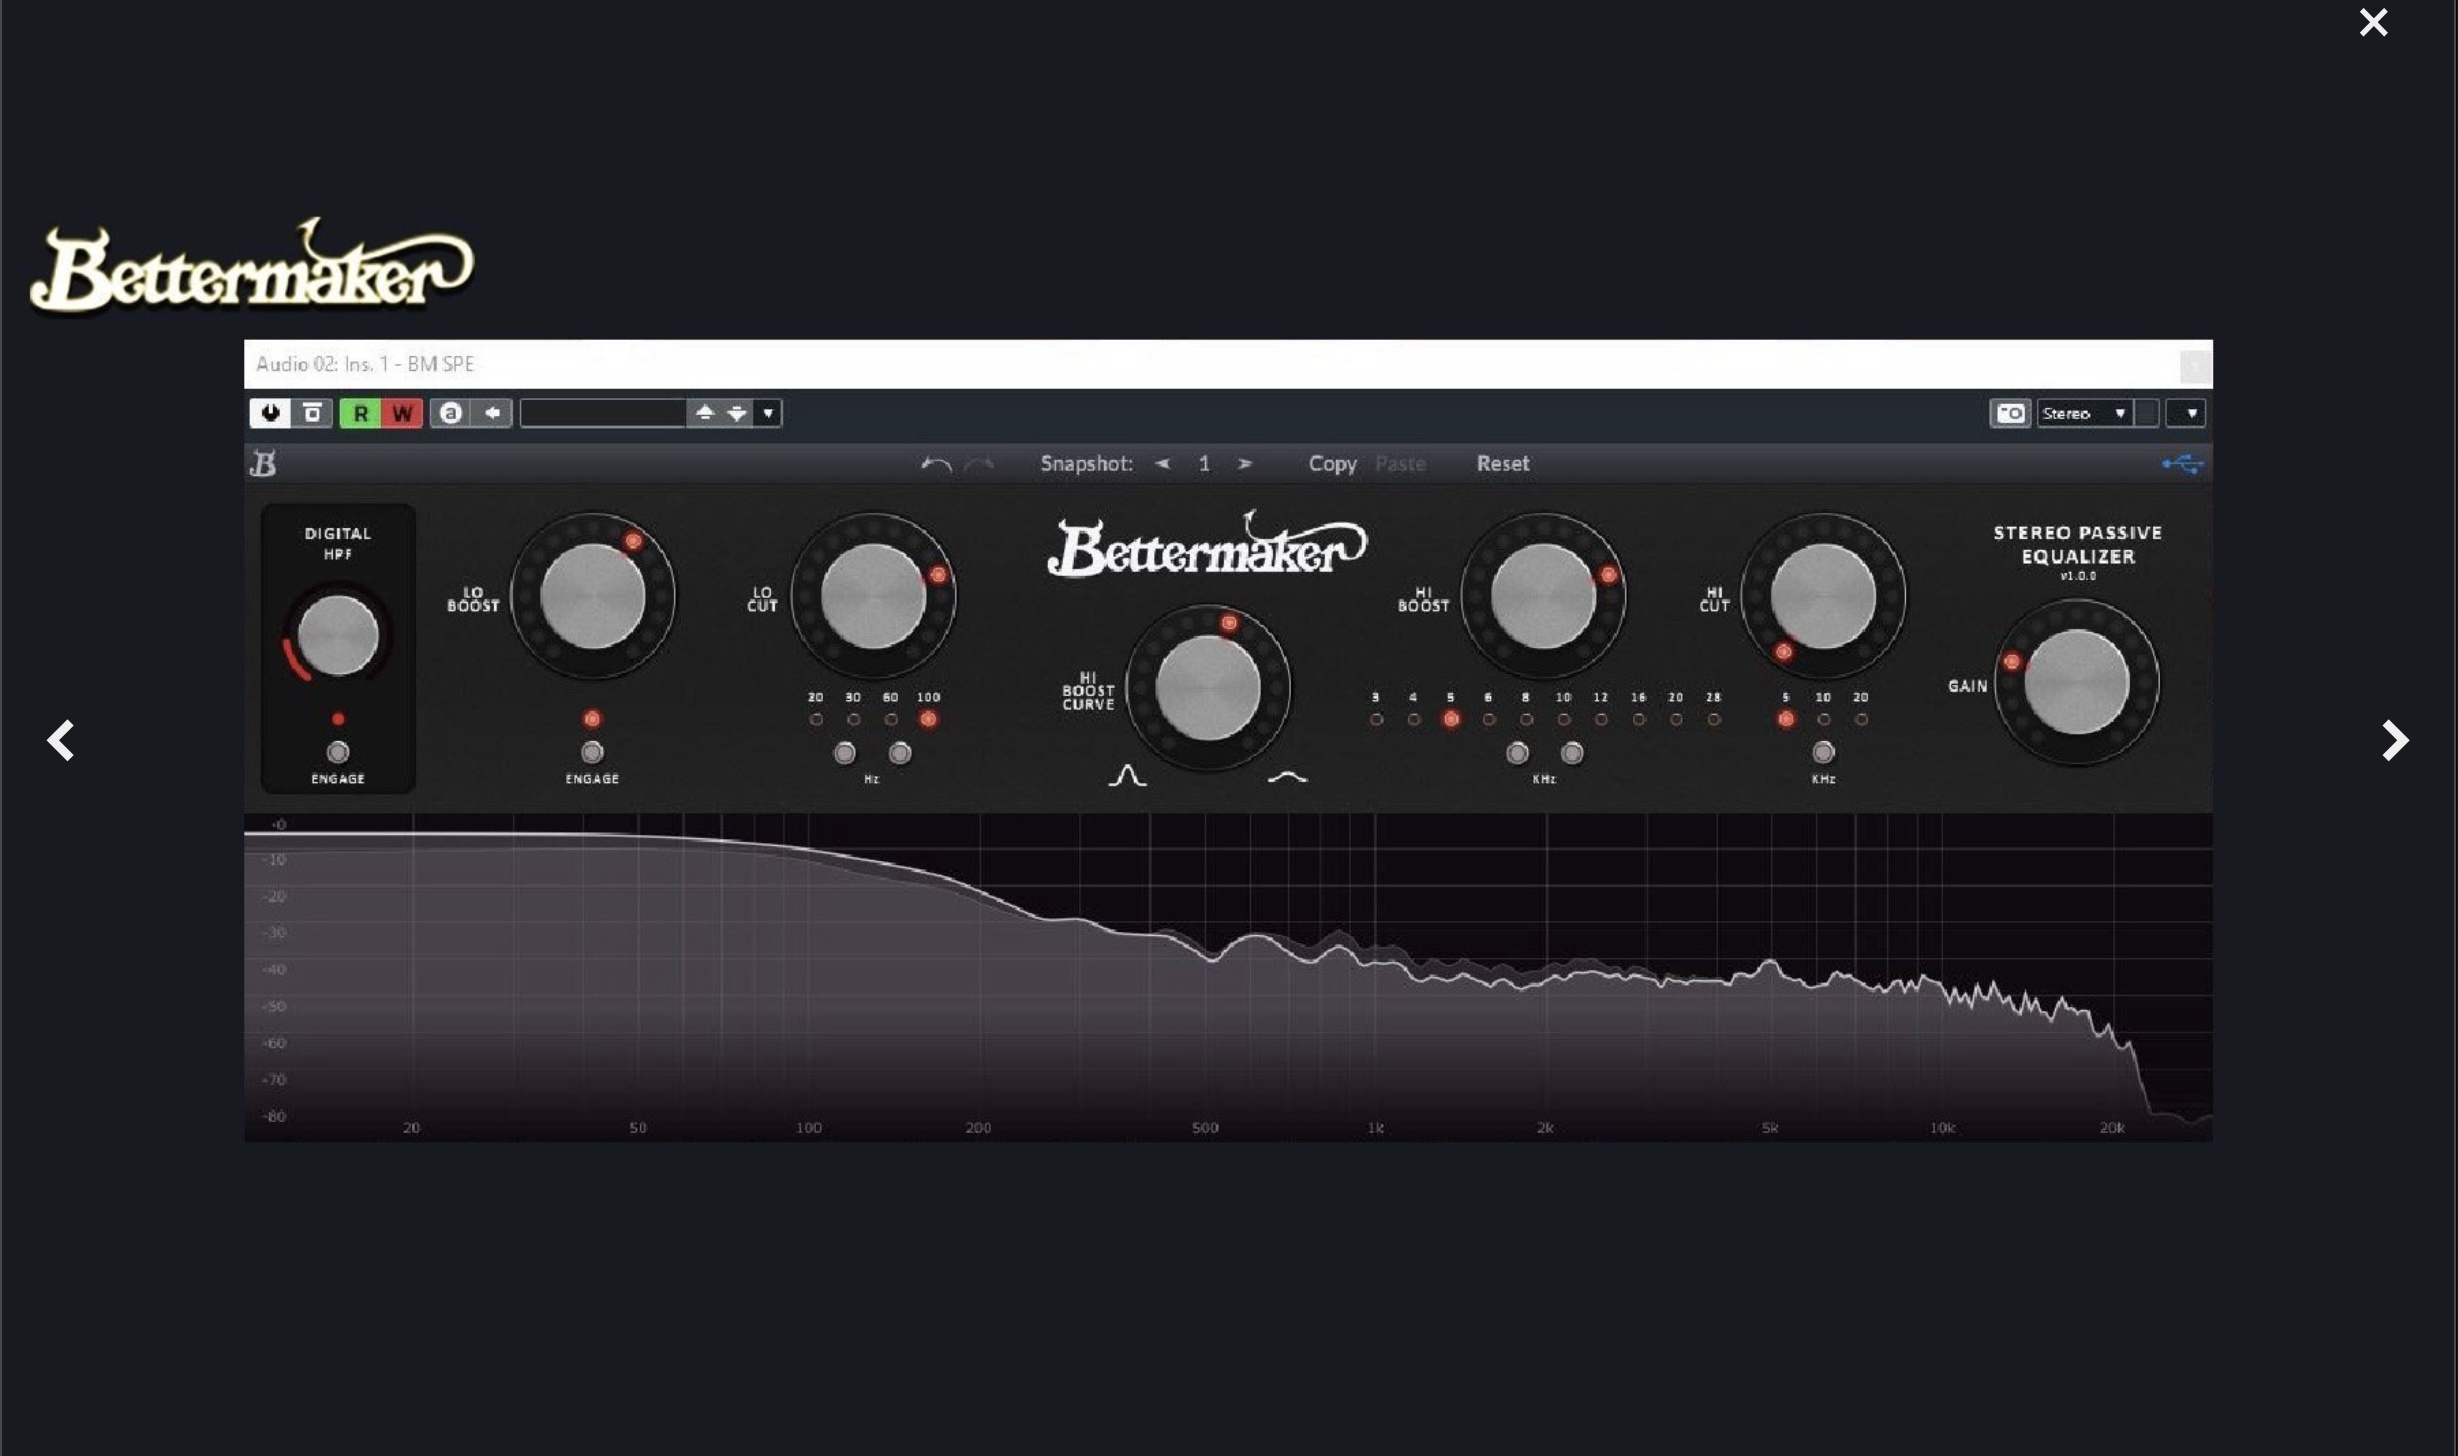Click the preset name field
This screenshot has width=2458, height=1456.
tap(603, 413)
